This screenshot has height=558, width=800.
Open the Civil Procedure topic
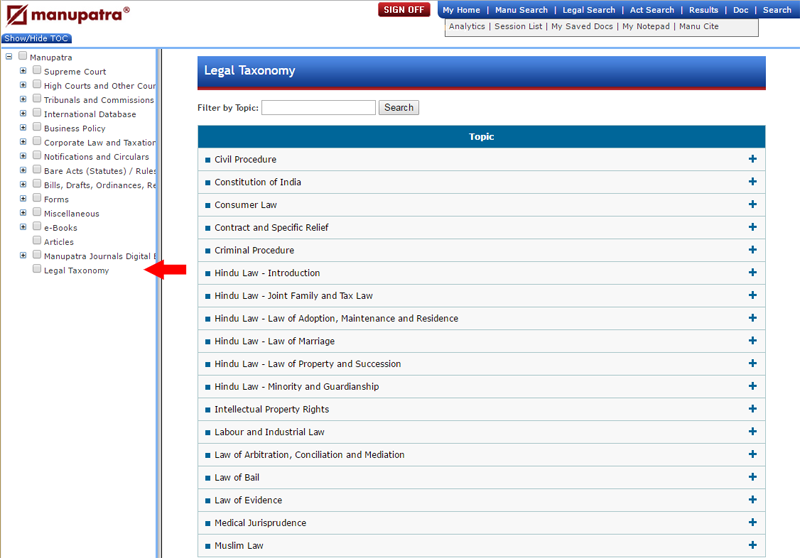coord(245,160)
